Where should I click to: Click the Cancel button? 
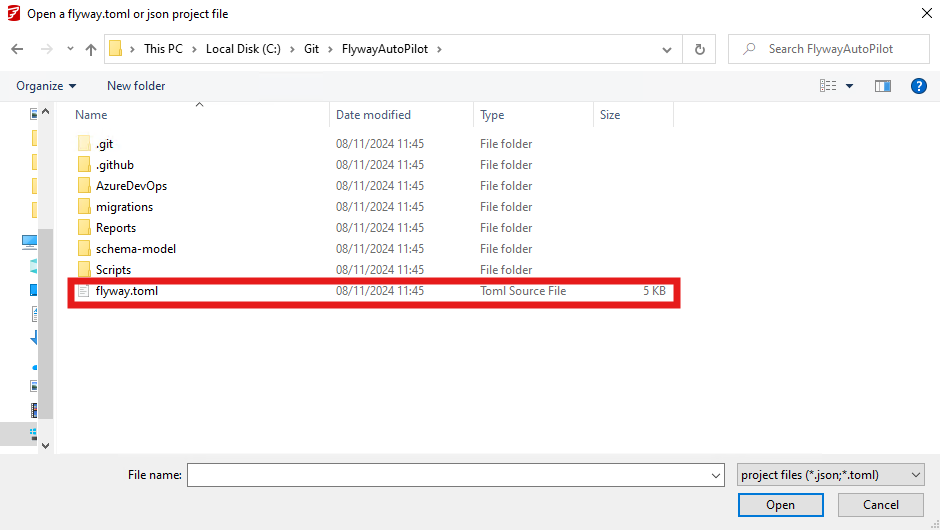[x=880, y=505]
